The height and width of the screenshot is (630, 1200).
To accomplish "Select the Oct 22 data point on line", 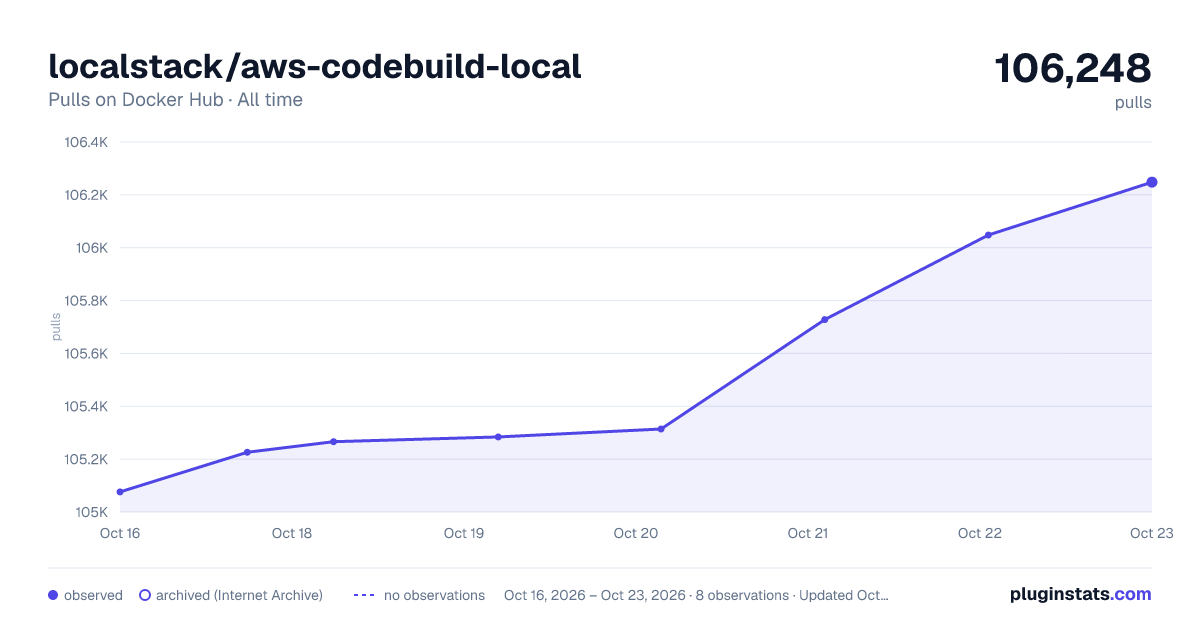I will click(988, 235).
